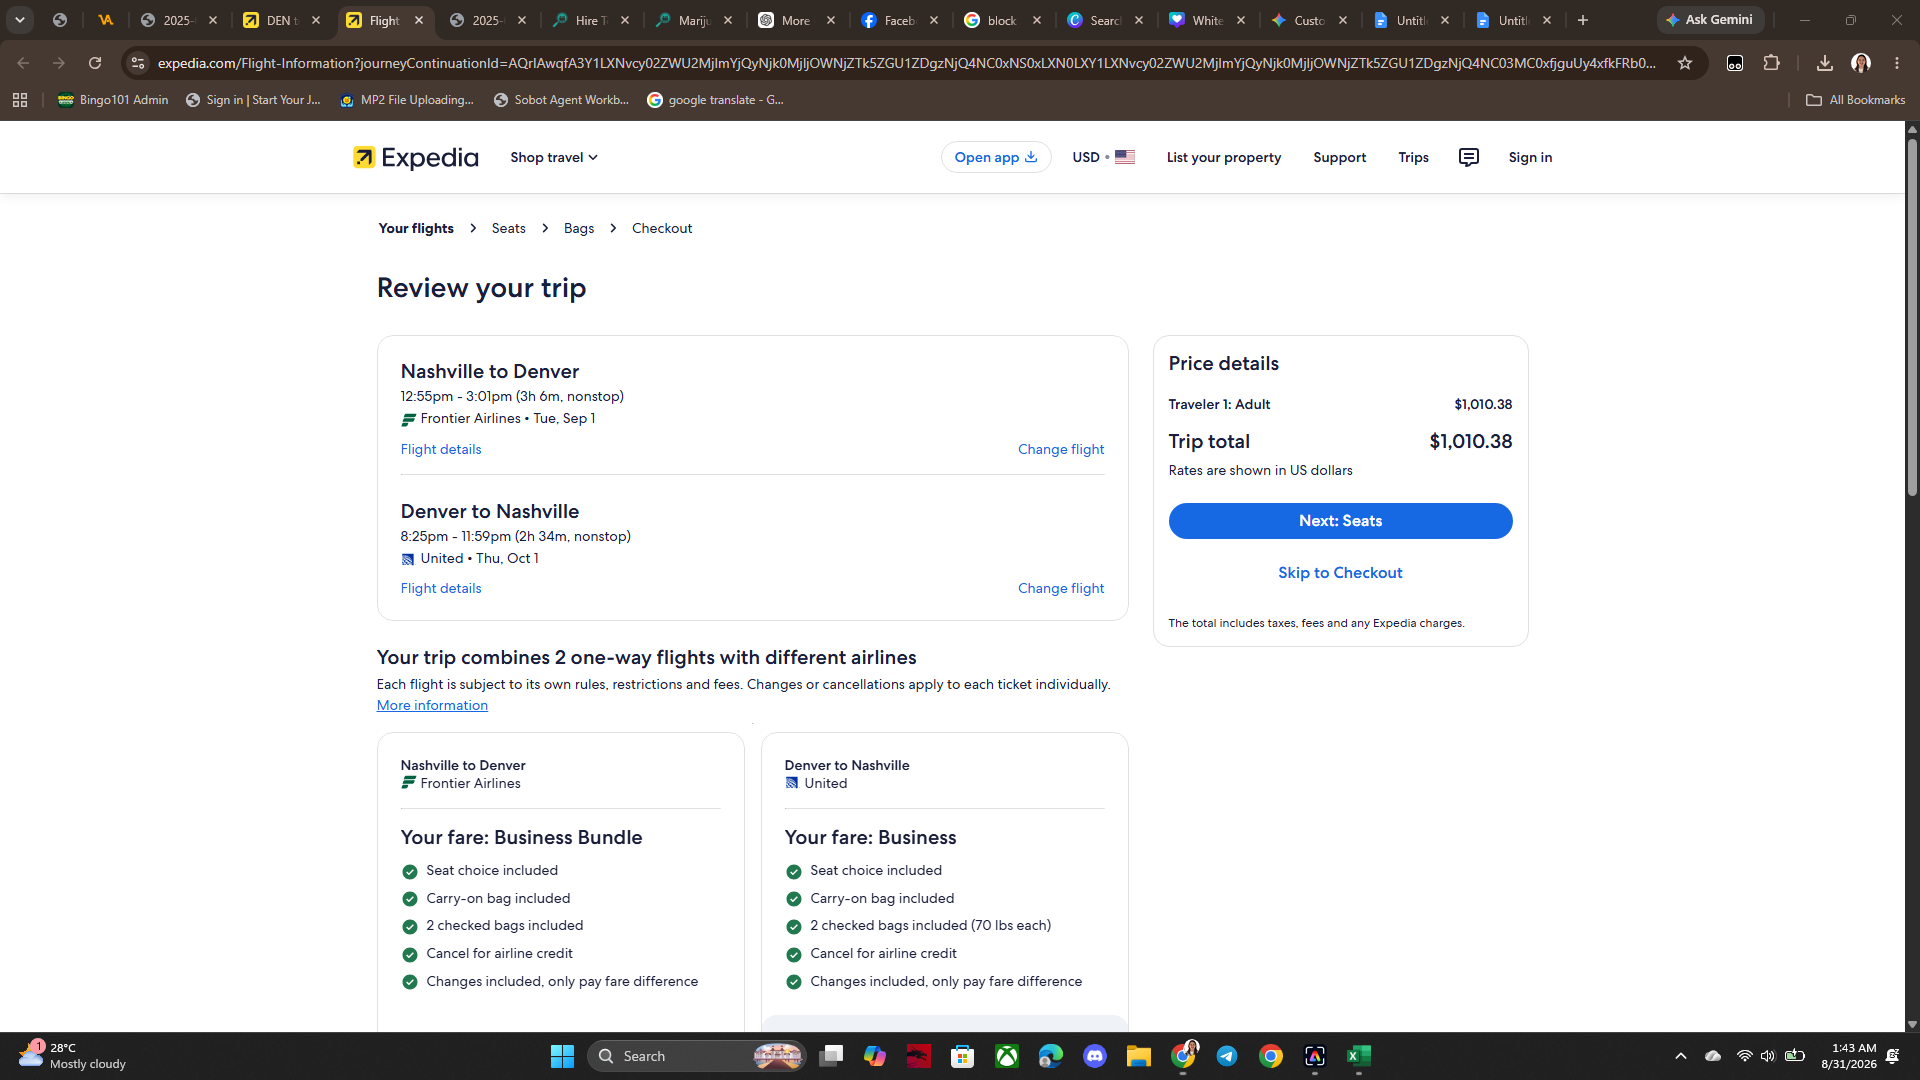Click the Next: Seats button
Image resolution: width=1920 pixels, height=1080 pixels.
coord(1340,521)
